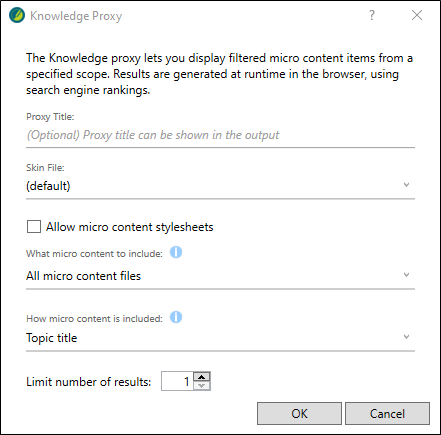This screenshot has height=435, width=441.
Task: Click info icon beside How micro content is included
Action: click(176, 317)
